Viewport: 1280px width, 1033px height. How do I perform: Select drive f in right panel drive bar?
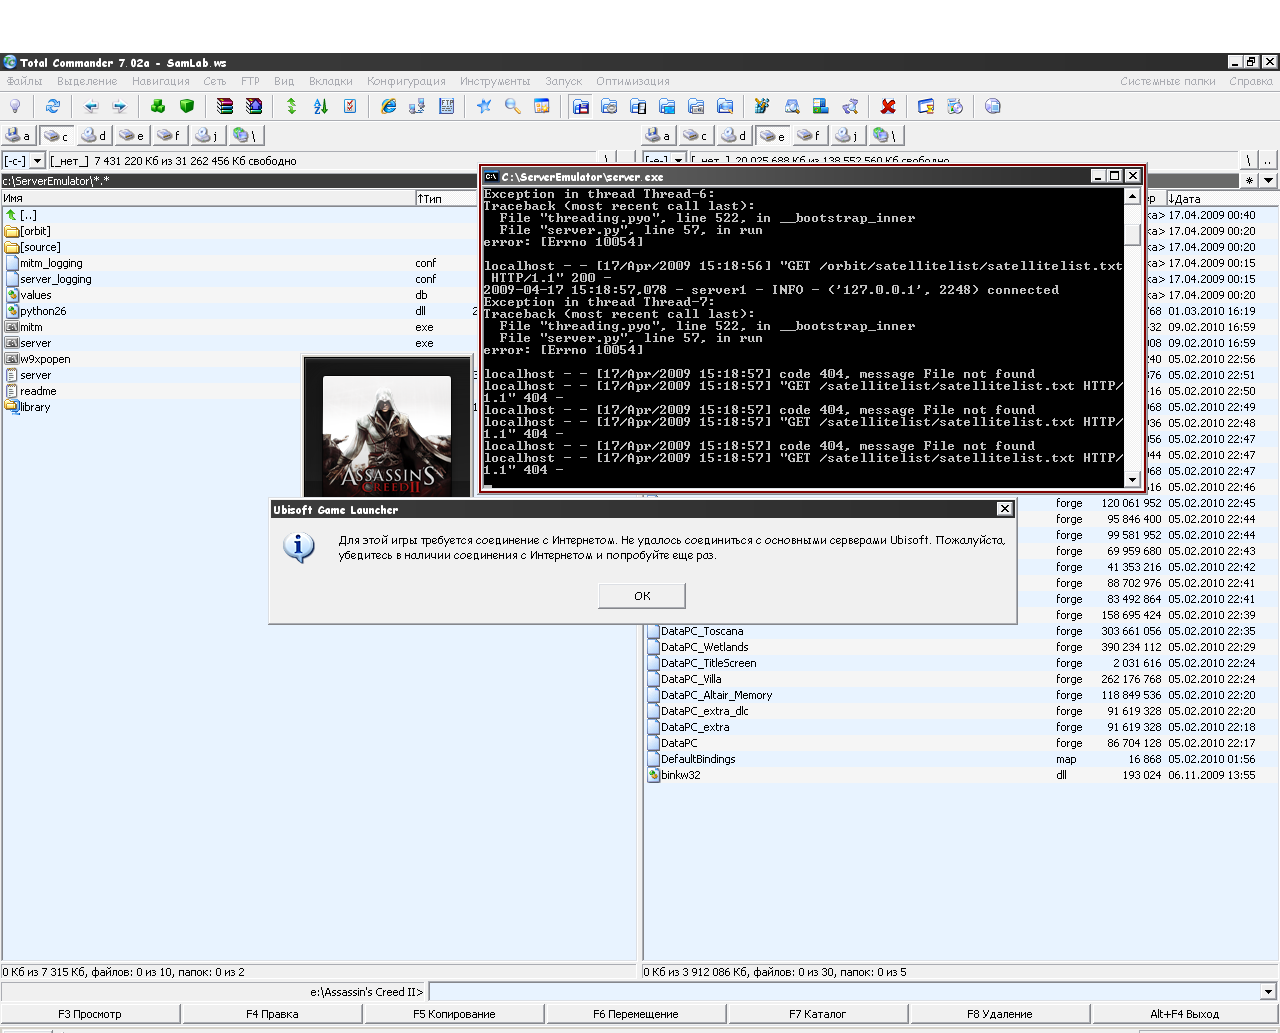(809, 135)
